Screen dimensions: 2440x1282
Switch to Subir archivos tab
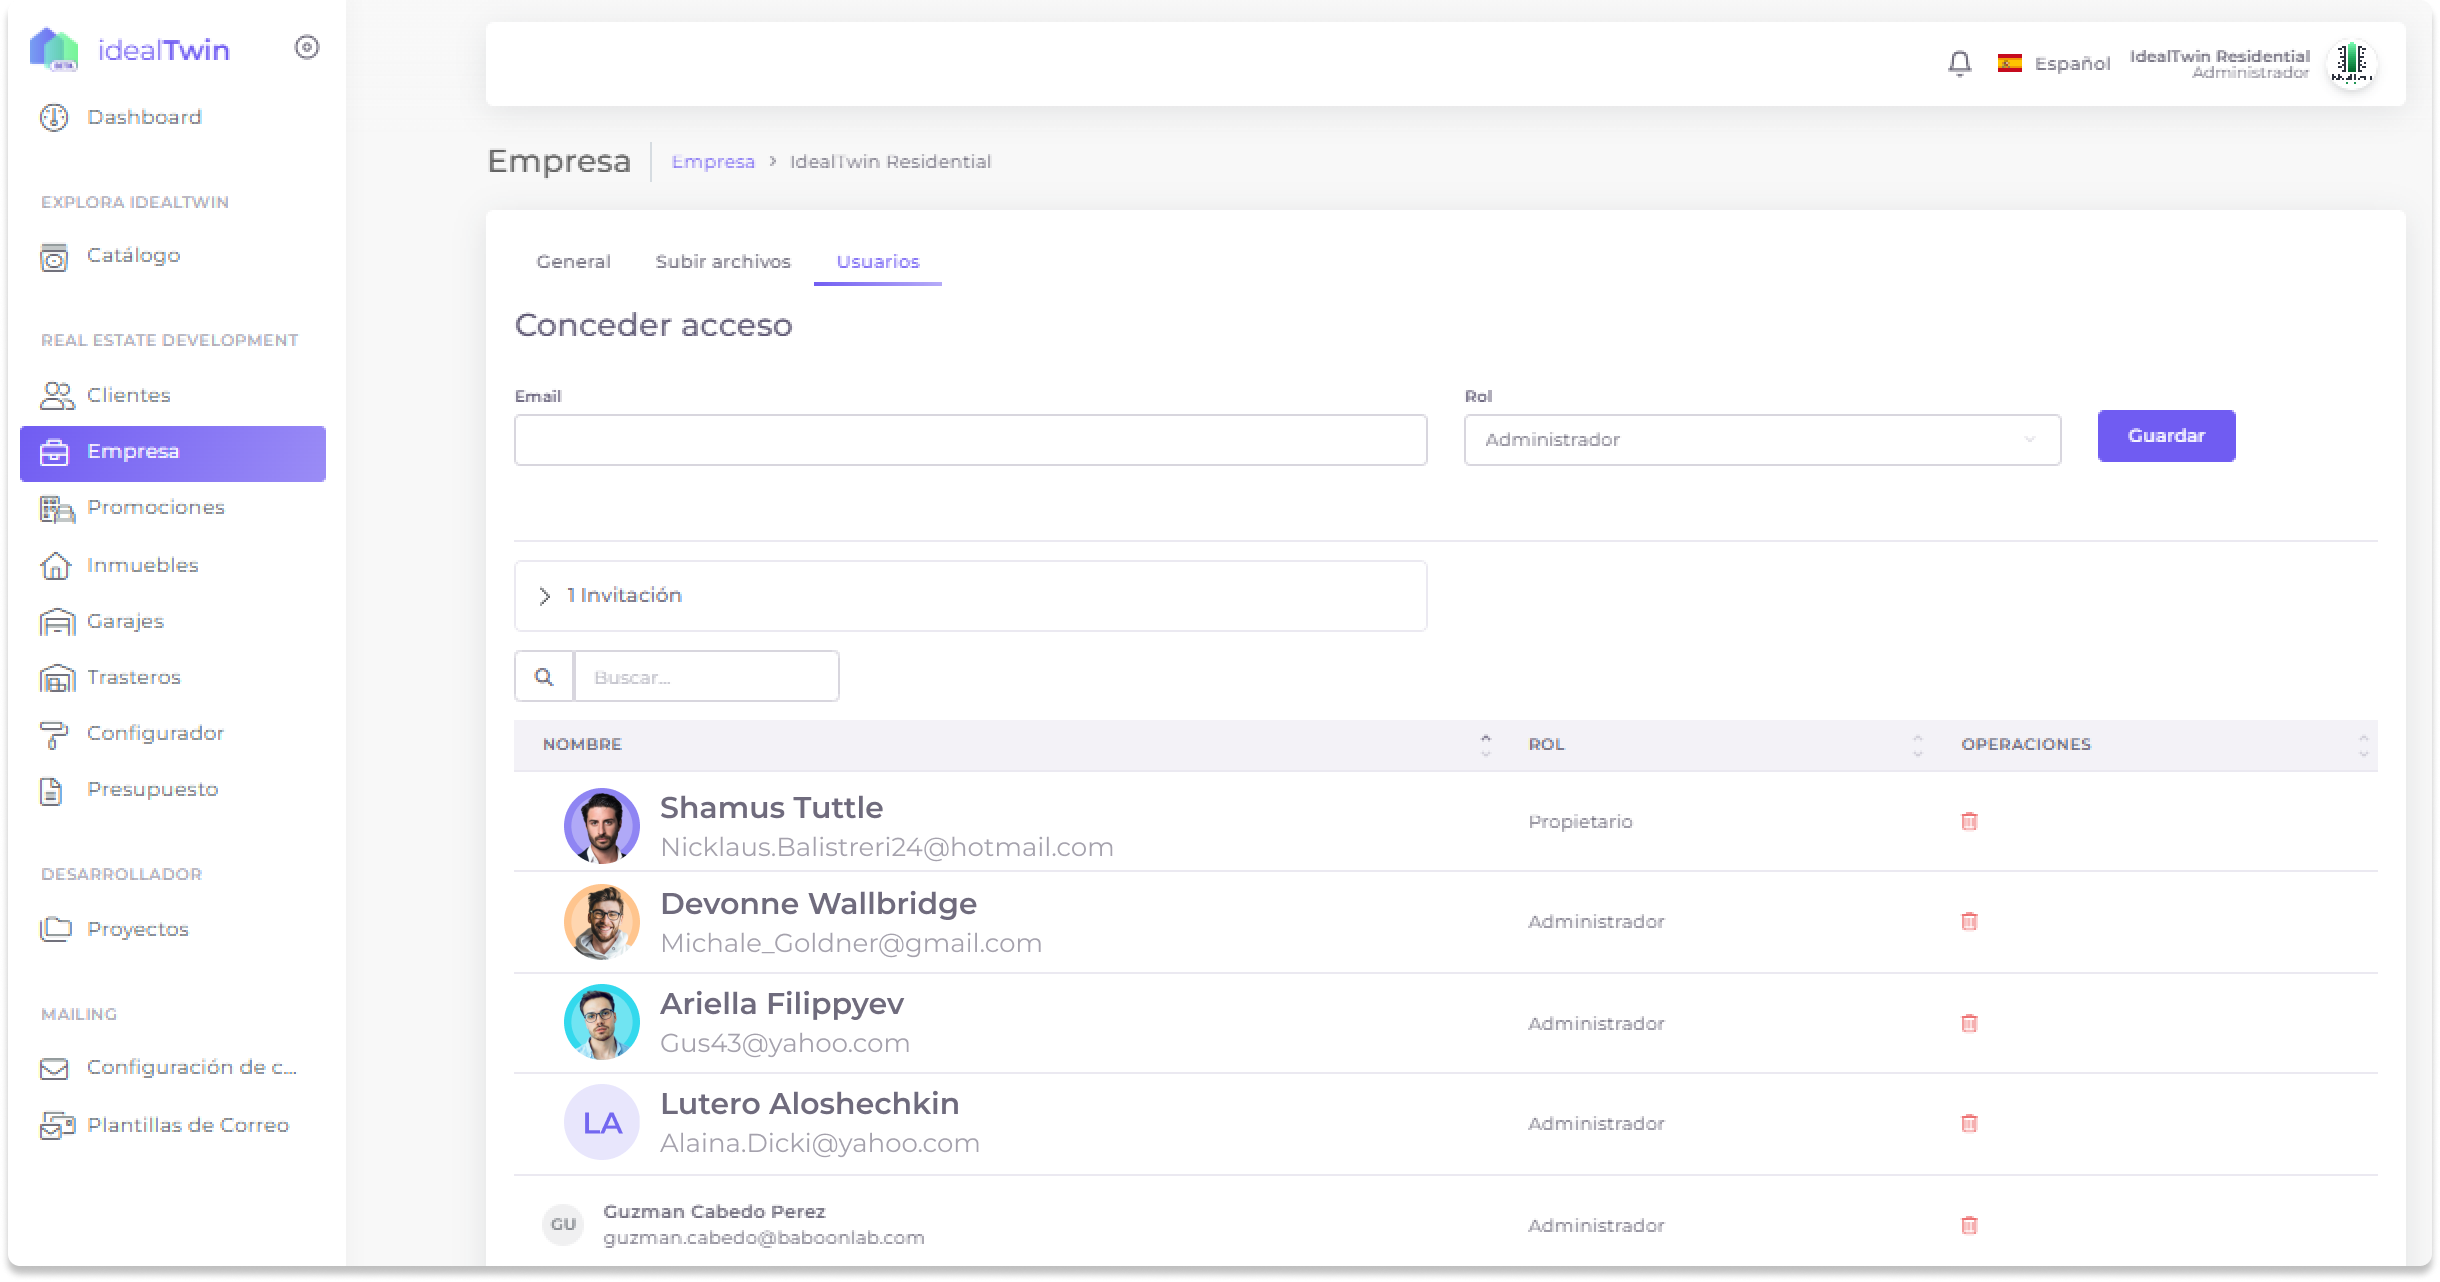pos(722,262)
